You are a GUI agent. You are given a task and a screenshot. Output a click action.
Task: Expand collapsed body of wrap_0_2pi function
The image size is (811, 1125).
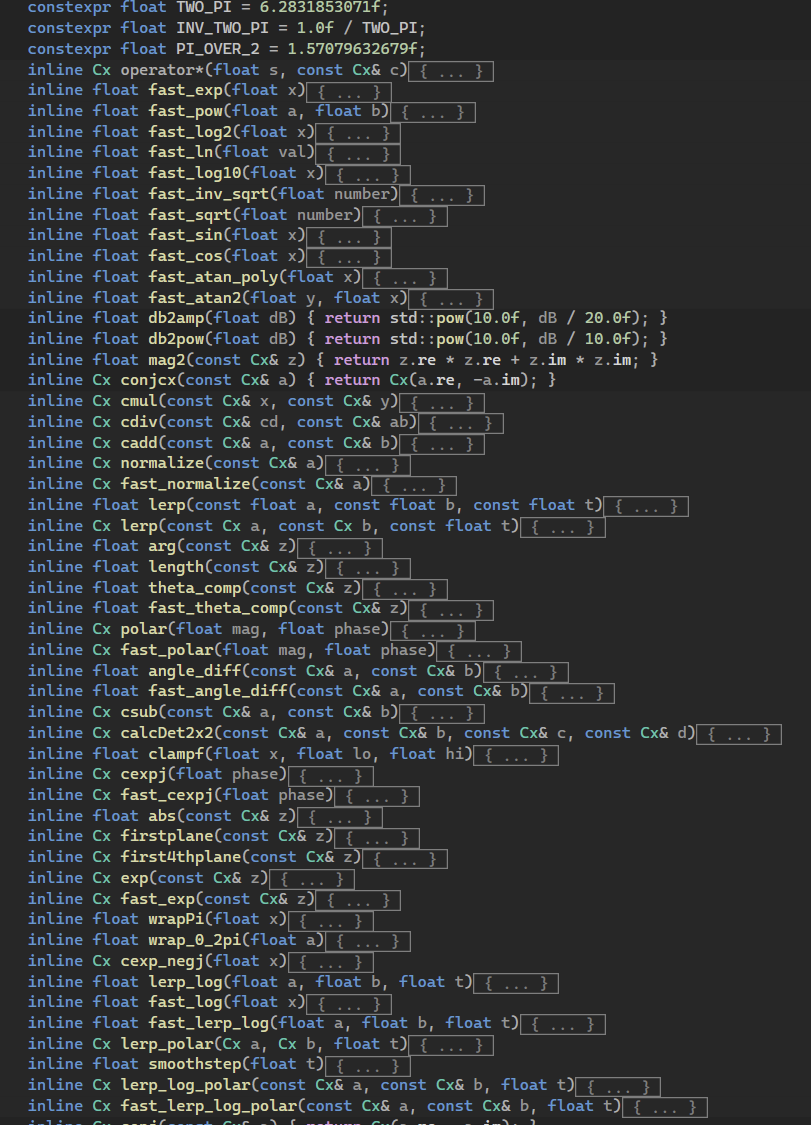[367, 941]
